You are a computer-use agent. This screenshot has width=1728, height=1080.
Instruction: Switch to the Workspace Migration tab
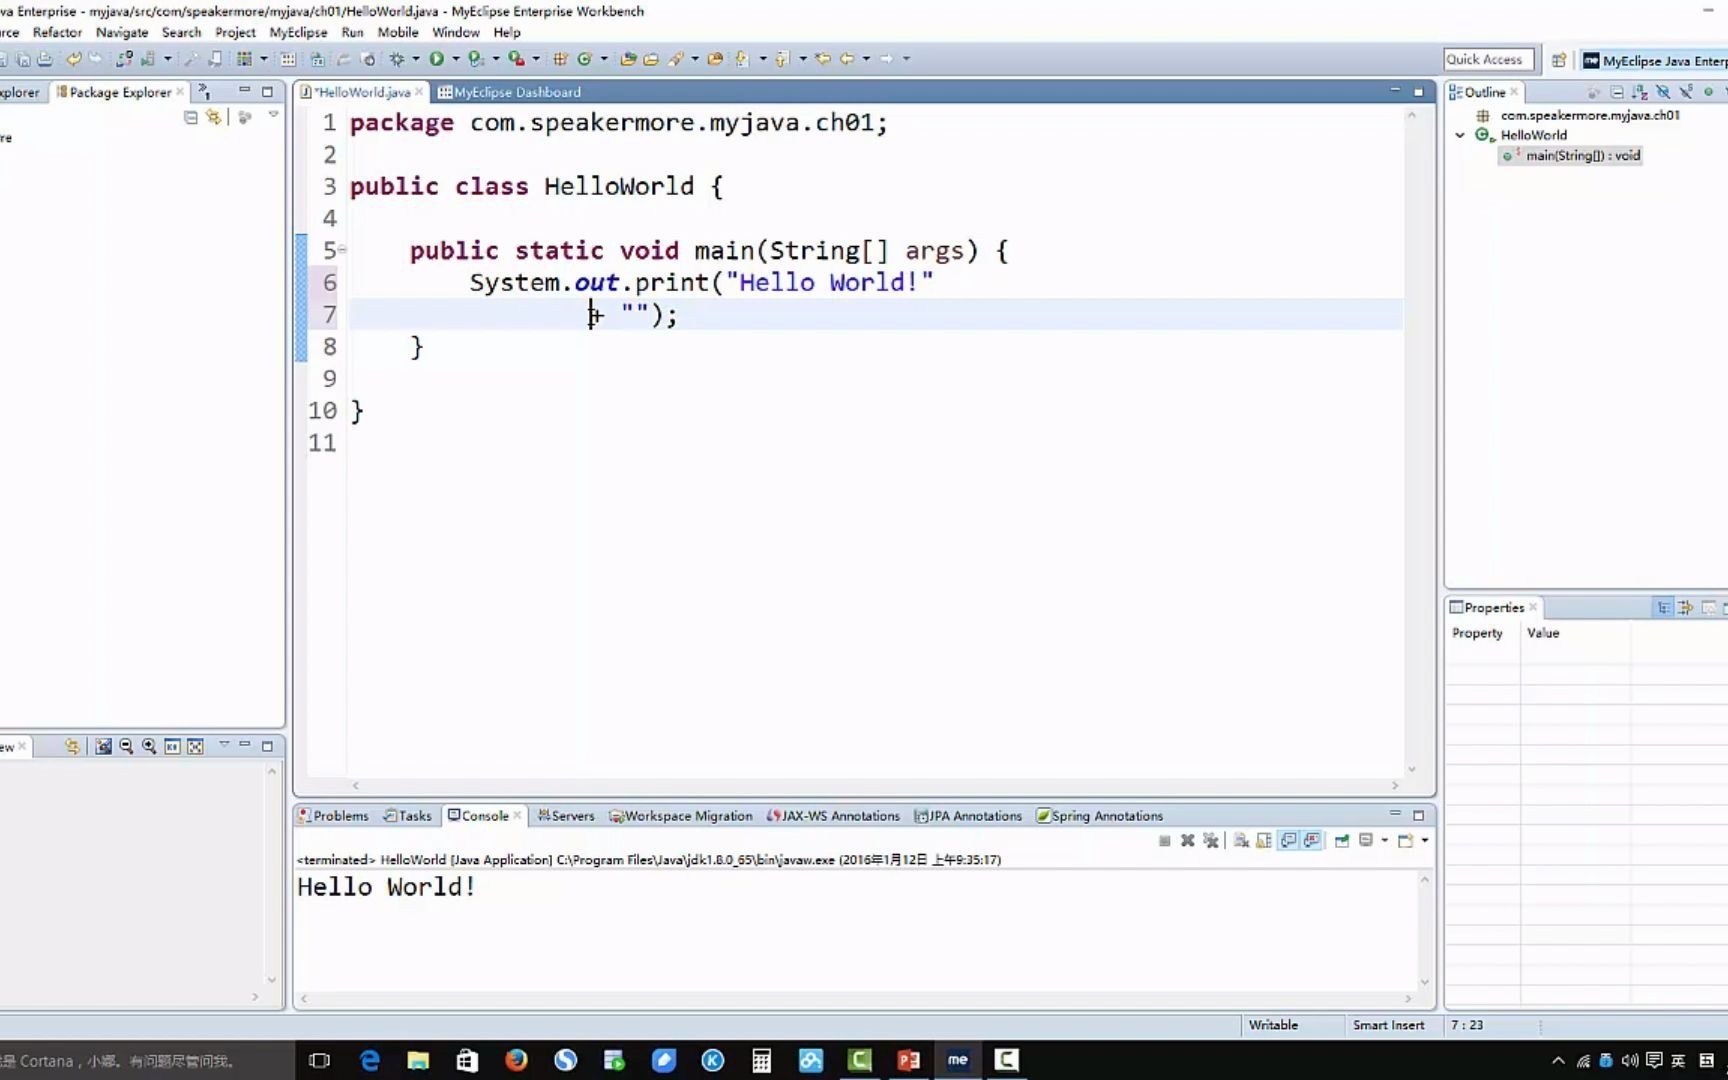click(x=681, y=816)
